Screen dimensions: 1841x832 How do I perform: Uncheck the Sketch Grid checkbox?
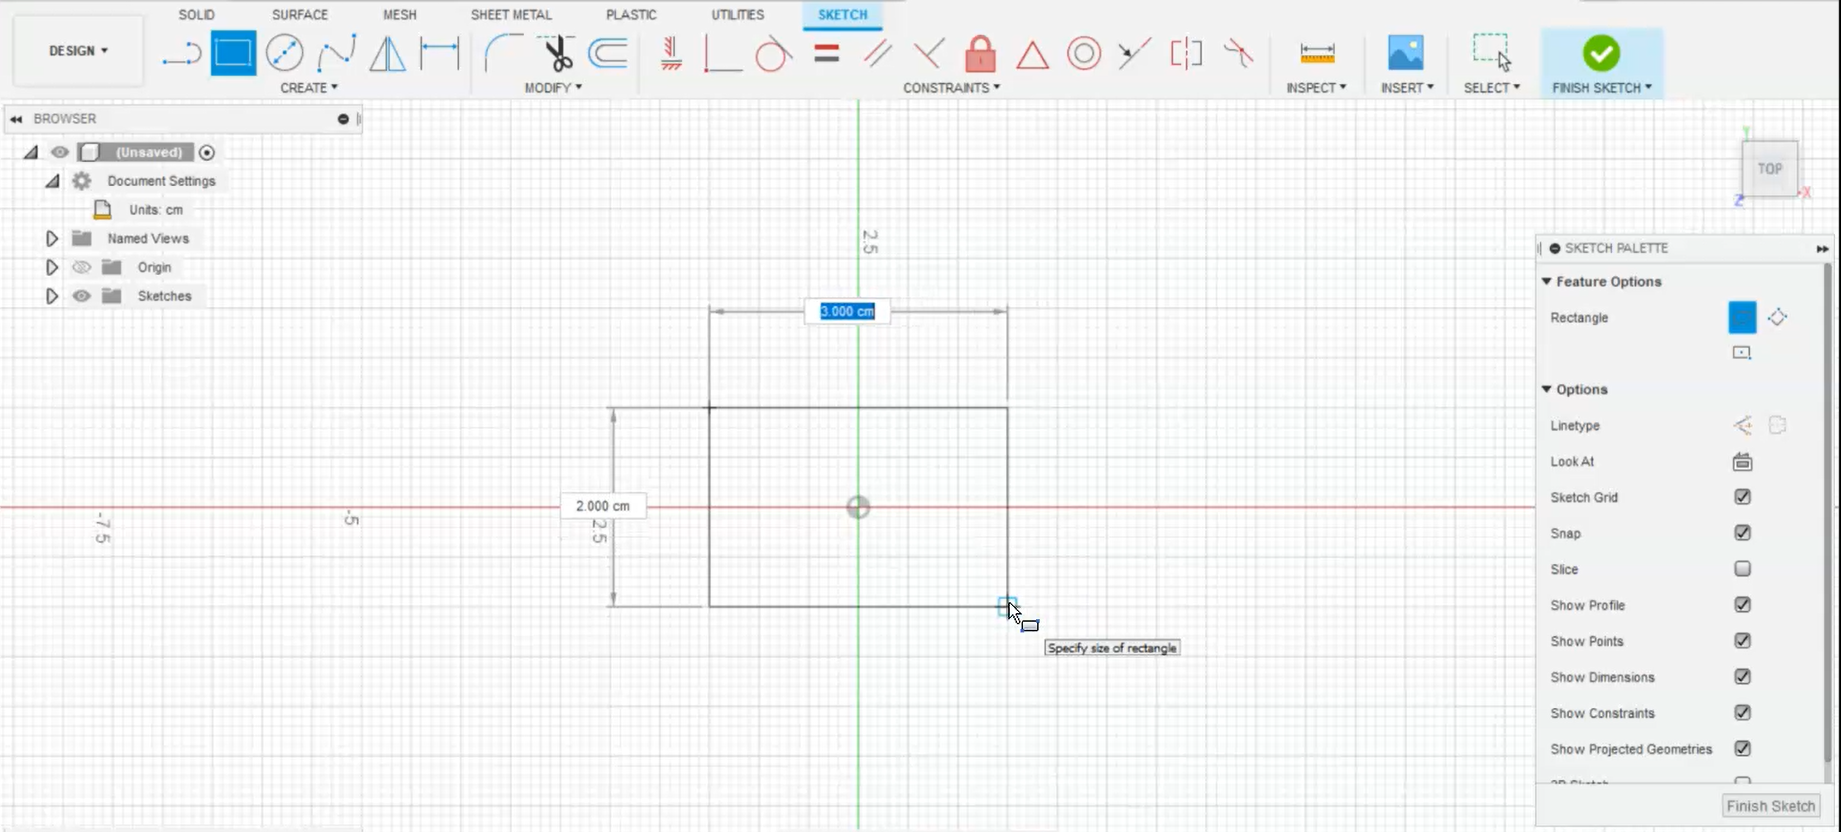coord(1742,497)
